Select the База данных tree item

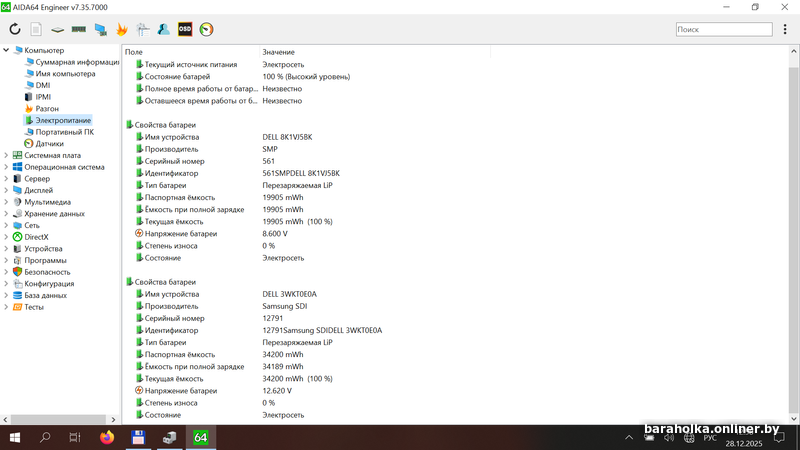click(45, 295)
